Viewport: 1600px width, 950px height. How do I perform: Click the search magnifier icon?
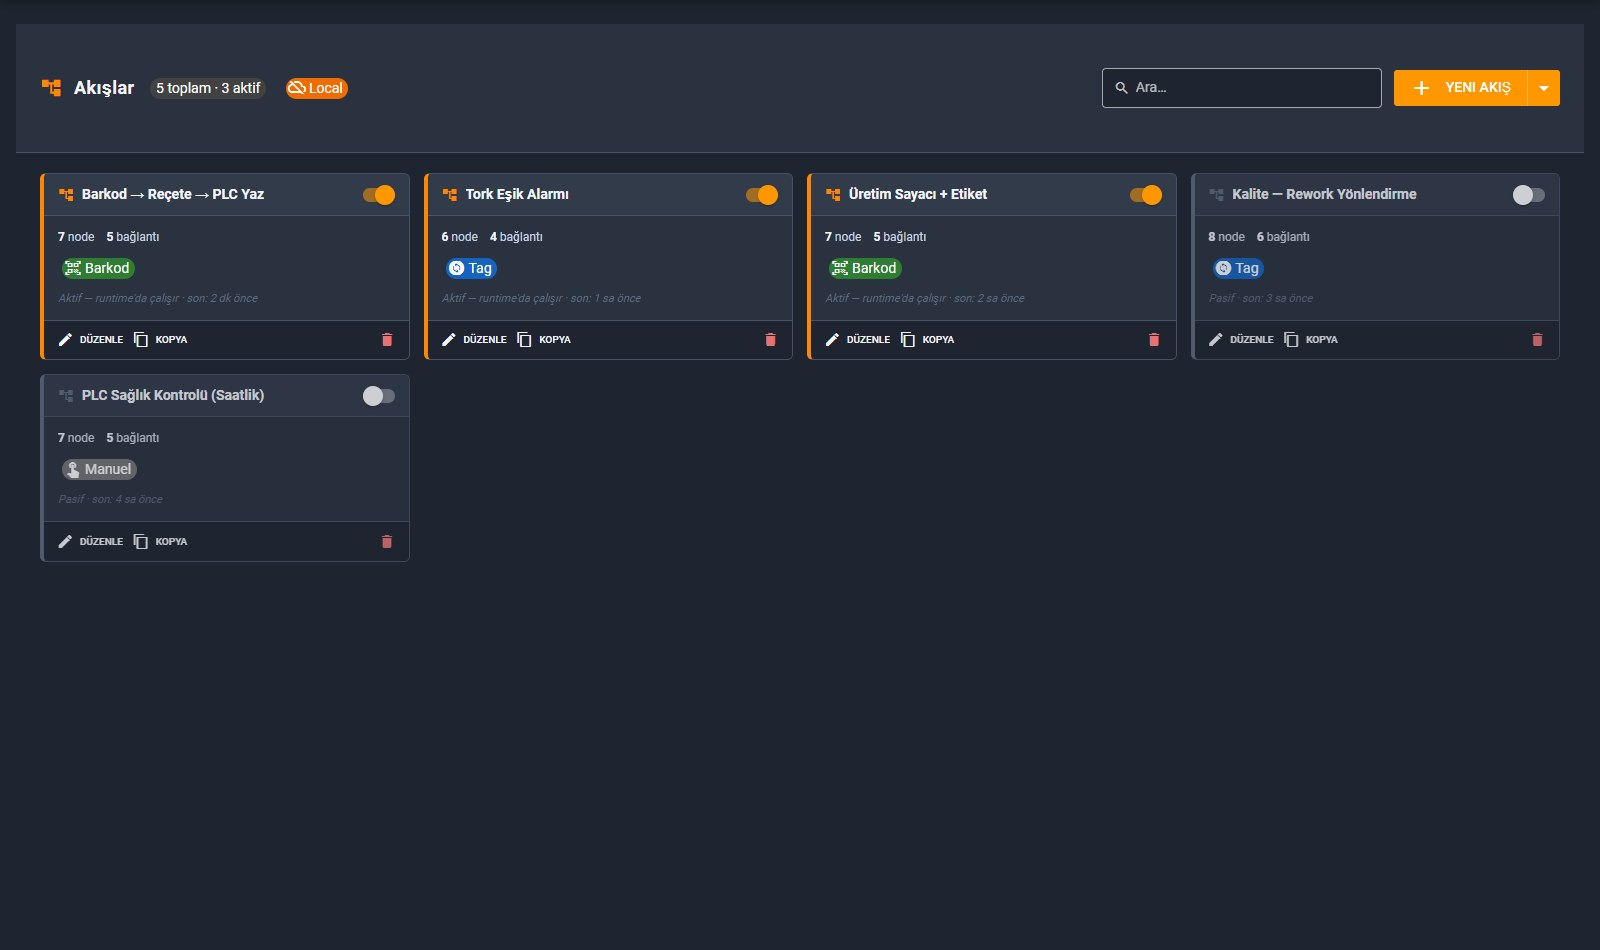(x=1121, y=88)
